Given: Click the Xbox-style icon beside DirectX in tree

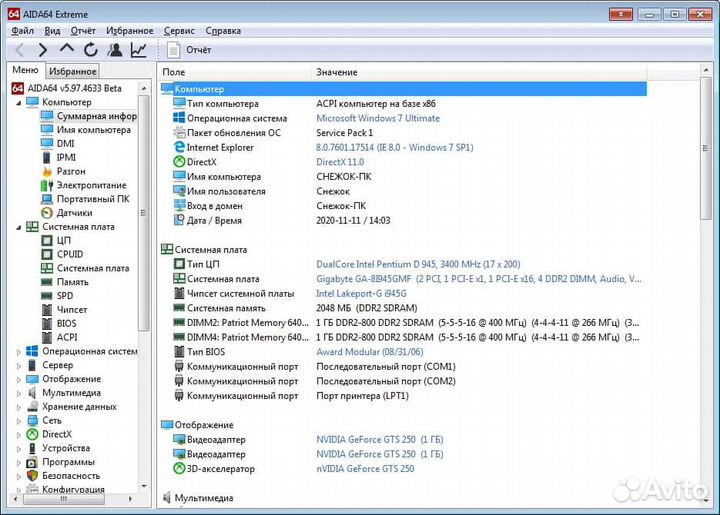Looking at the screenshot, I should pos(32,434).
